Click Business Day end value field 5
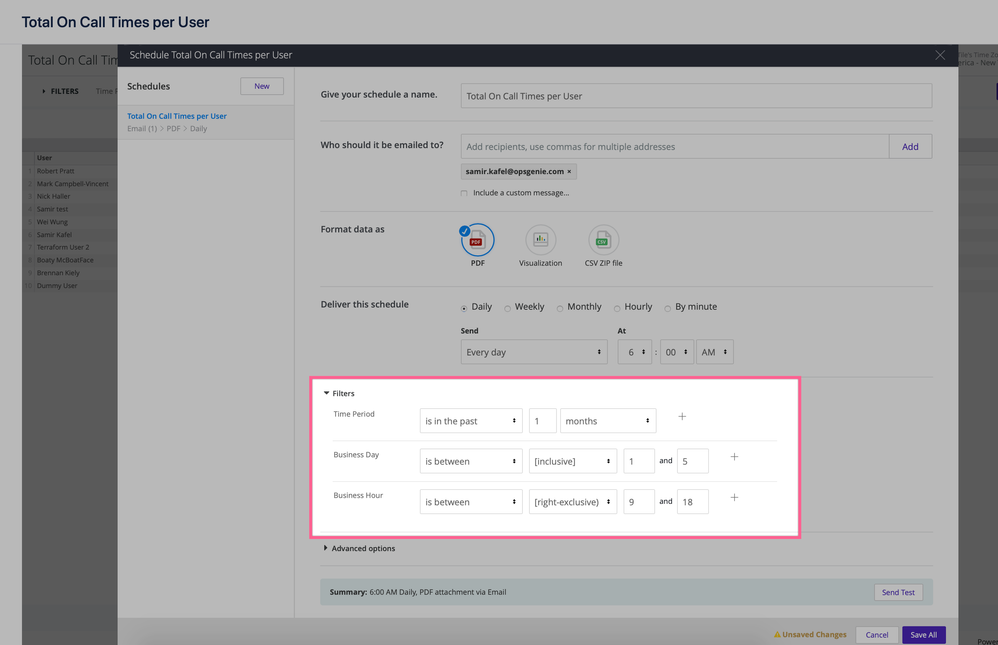 tap(692, 461)
